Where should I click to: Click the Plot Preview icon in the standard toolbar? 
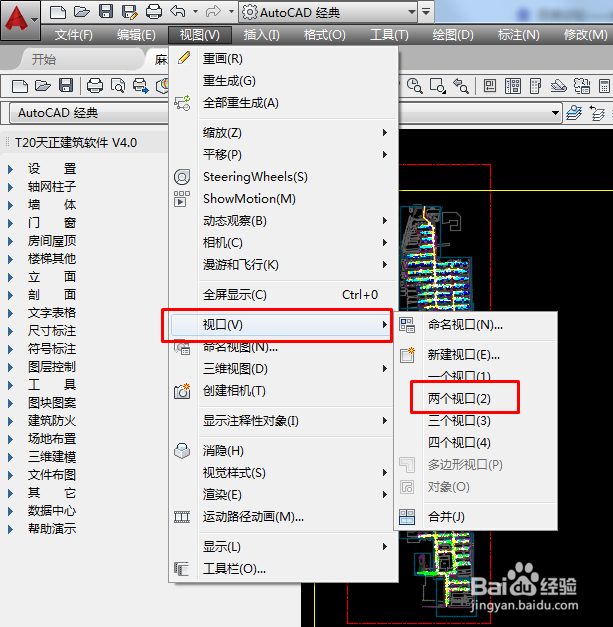[x=118, y=86]
